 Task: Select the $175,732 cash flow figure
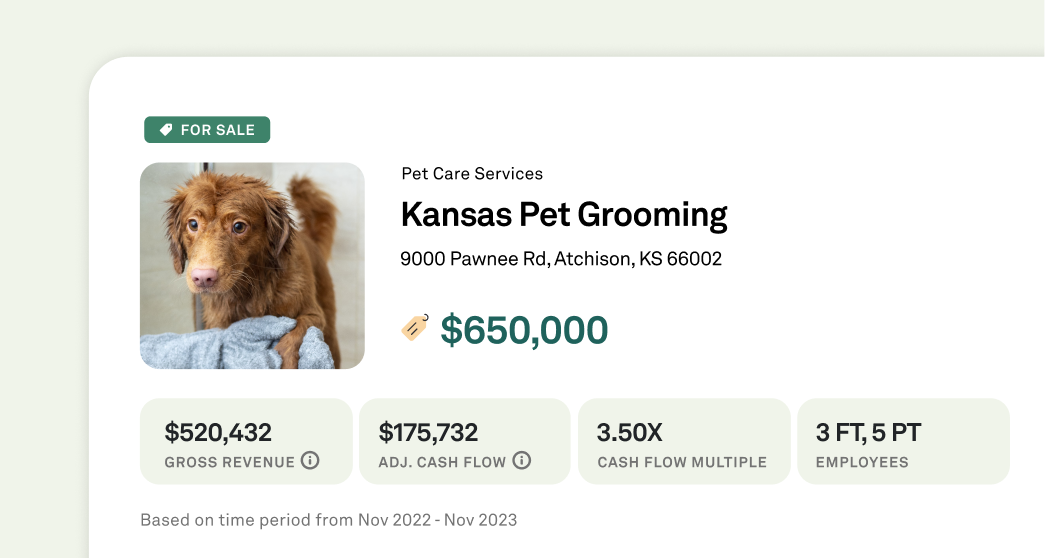tap(428, 433)
